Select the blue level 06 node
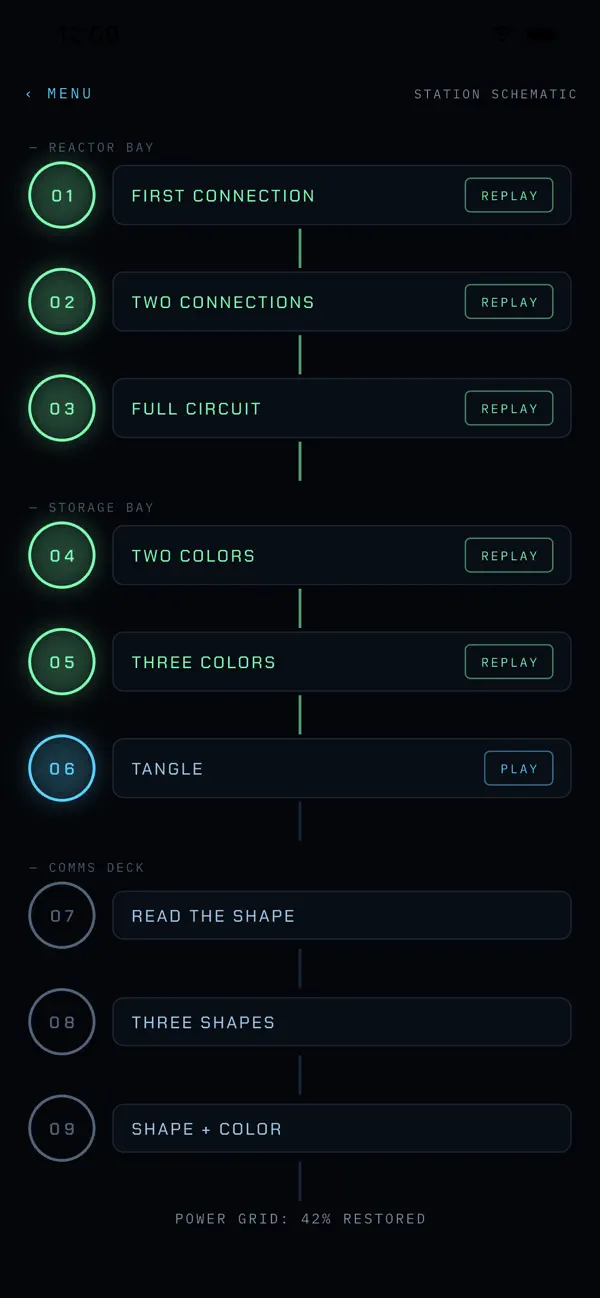Image resolution: width=600 pixels, height=1298 pixels. point(62,768)
